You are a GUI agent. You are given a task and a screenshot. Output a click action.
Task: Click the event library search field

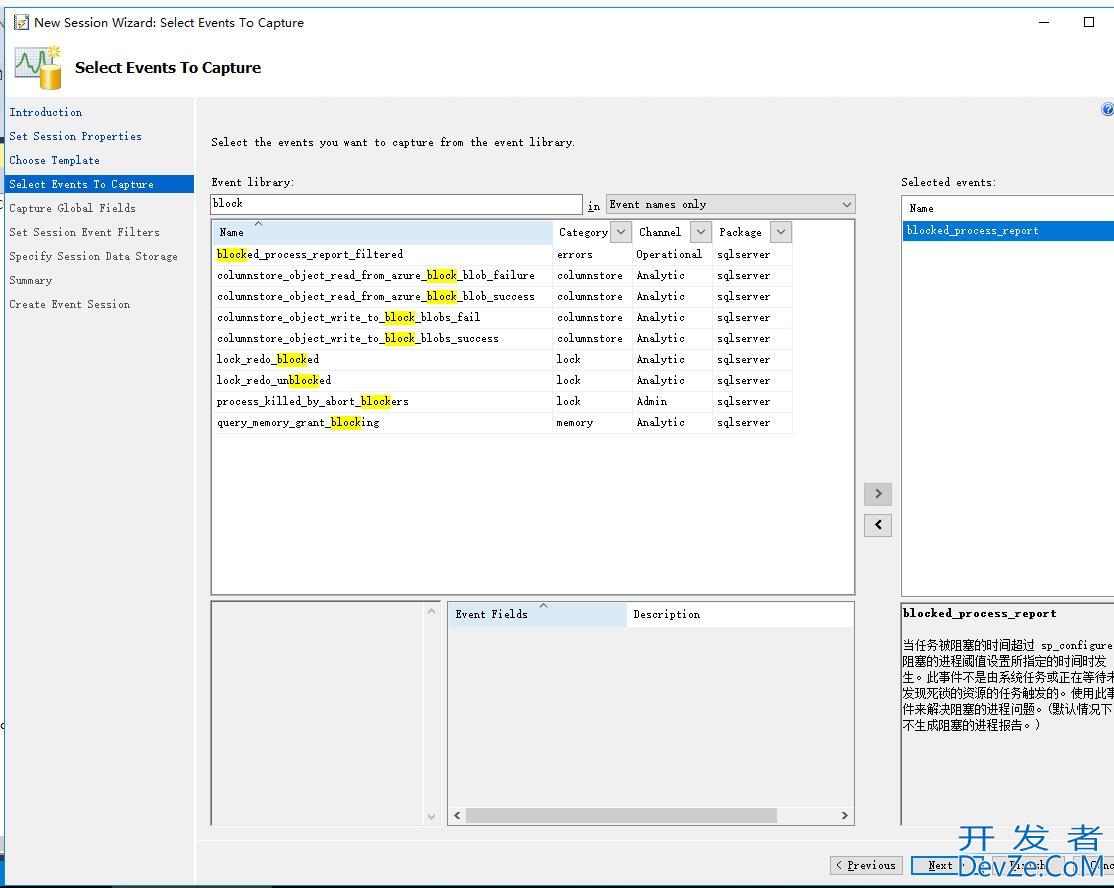[x=396, y=204]
